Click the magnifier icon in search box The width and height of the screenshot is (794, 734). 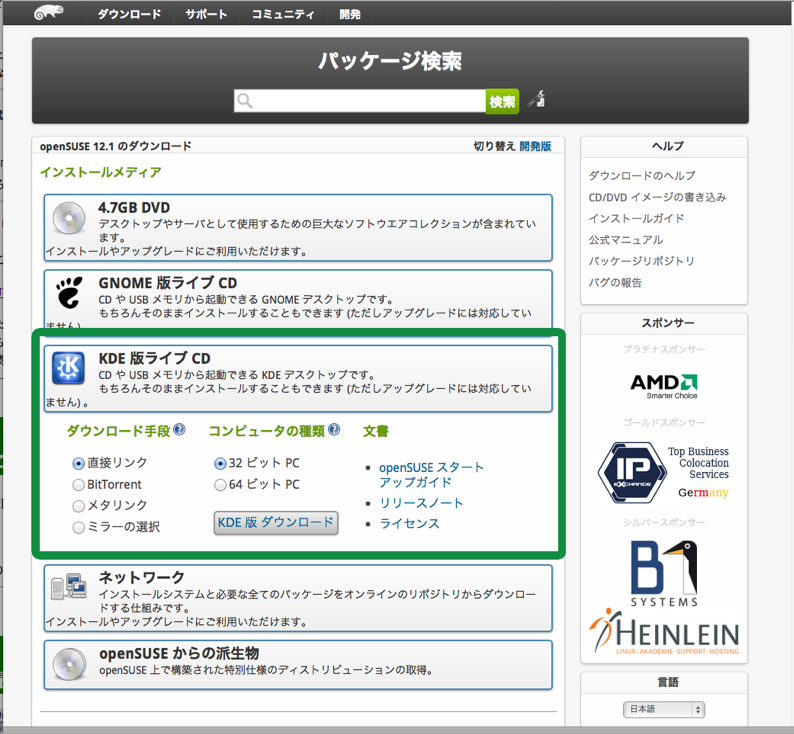(x=245, y=100)
